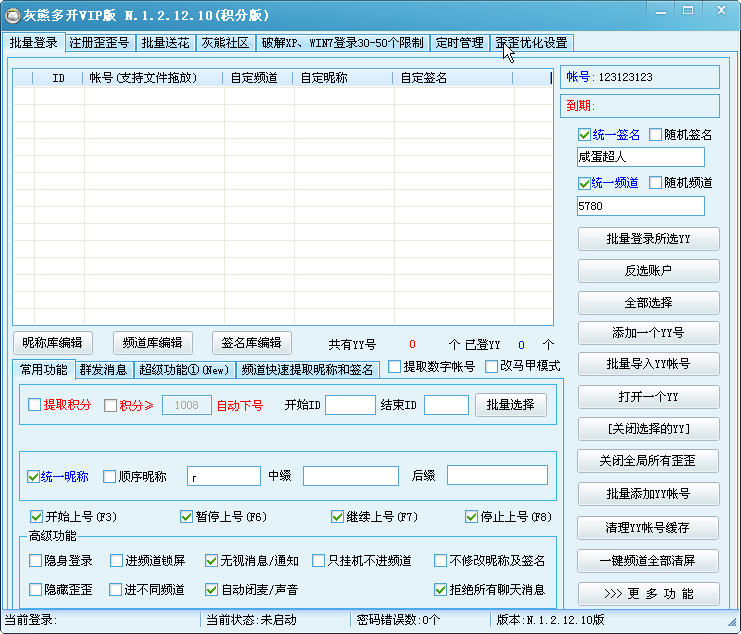Check the 改马甲模式 checkbox
This screenshot has width=741, height=634.
click(x=492, y=366)
